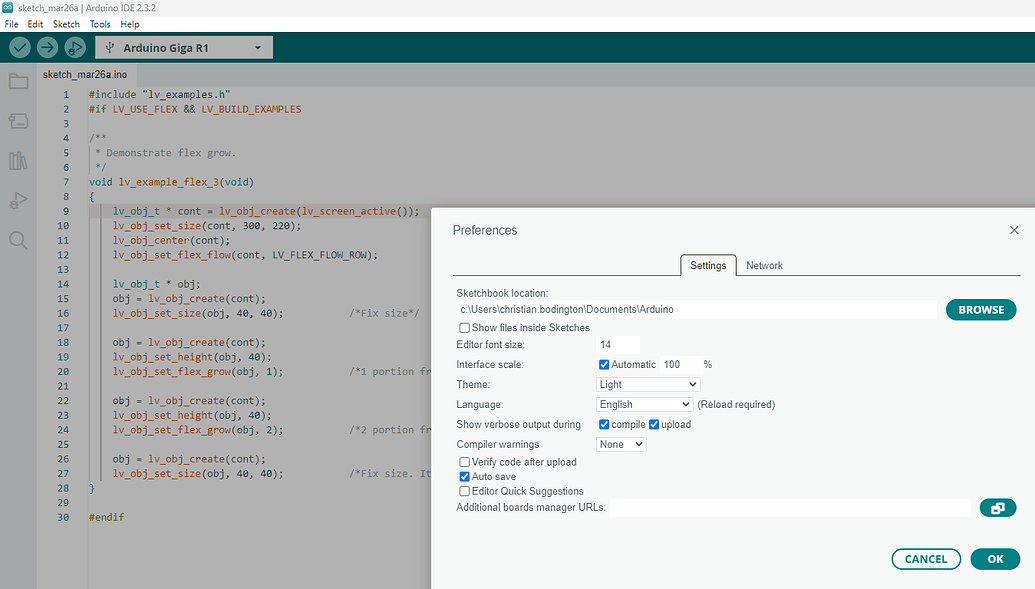The image size is (1035, 589).
Task: Click the additional boards URLs editor icon
Action: [x=997, y=508]
